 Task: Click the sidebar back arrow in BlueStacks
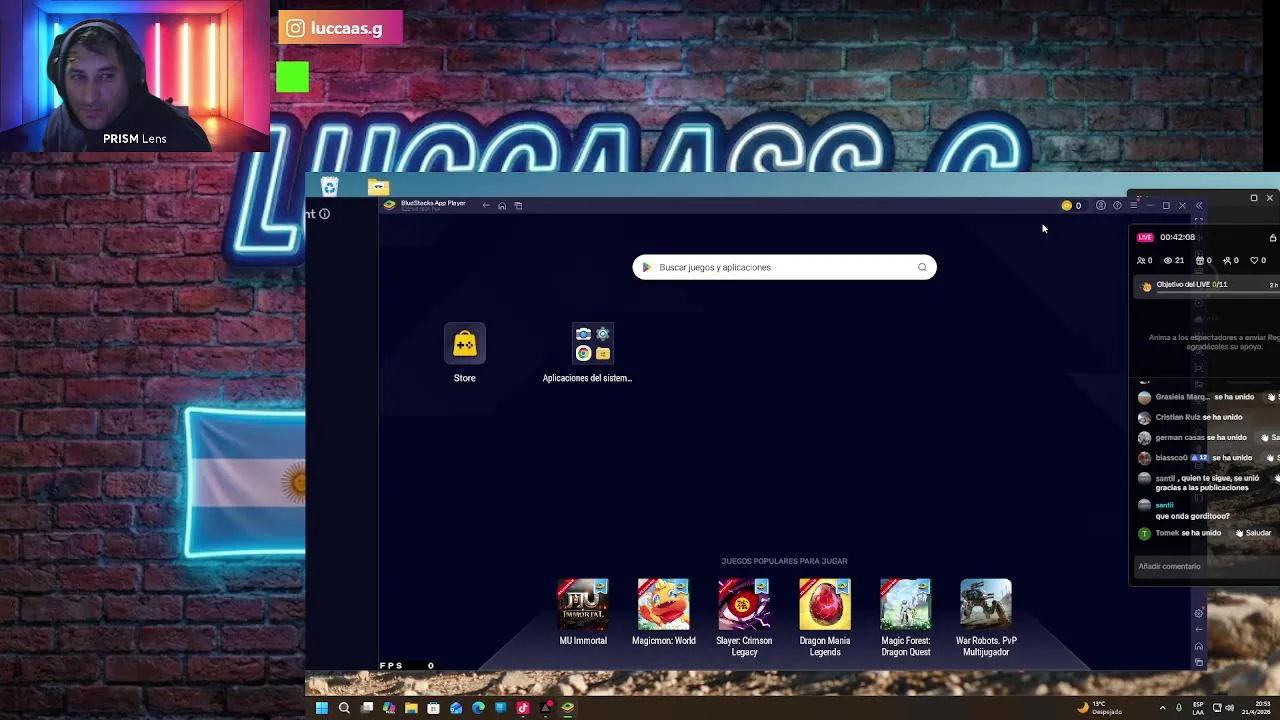pyautogui.click(x=1199, y=630)
